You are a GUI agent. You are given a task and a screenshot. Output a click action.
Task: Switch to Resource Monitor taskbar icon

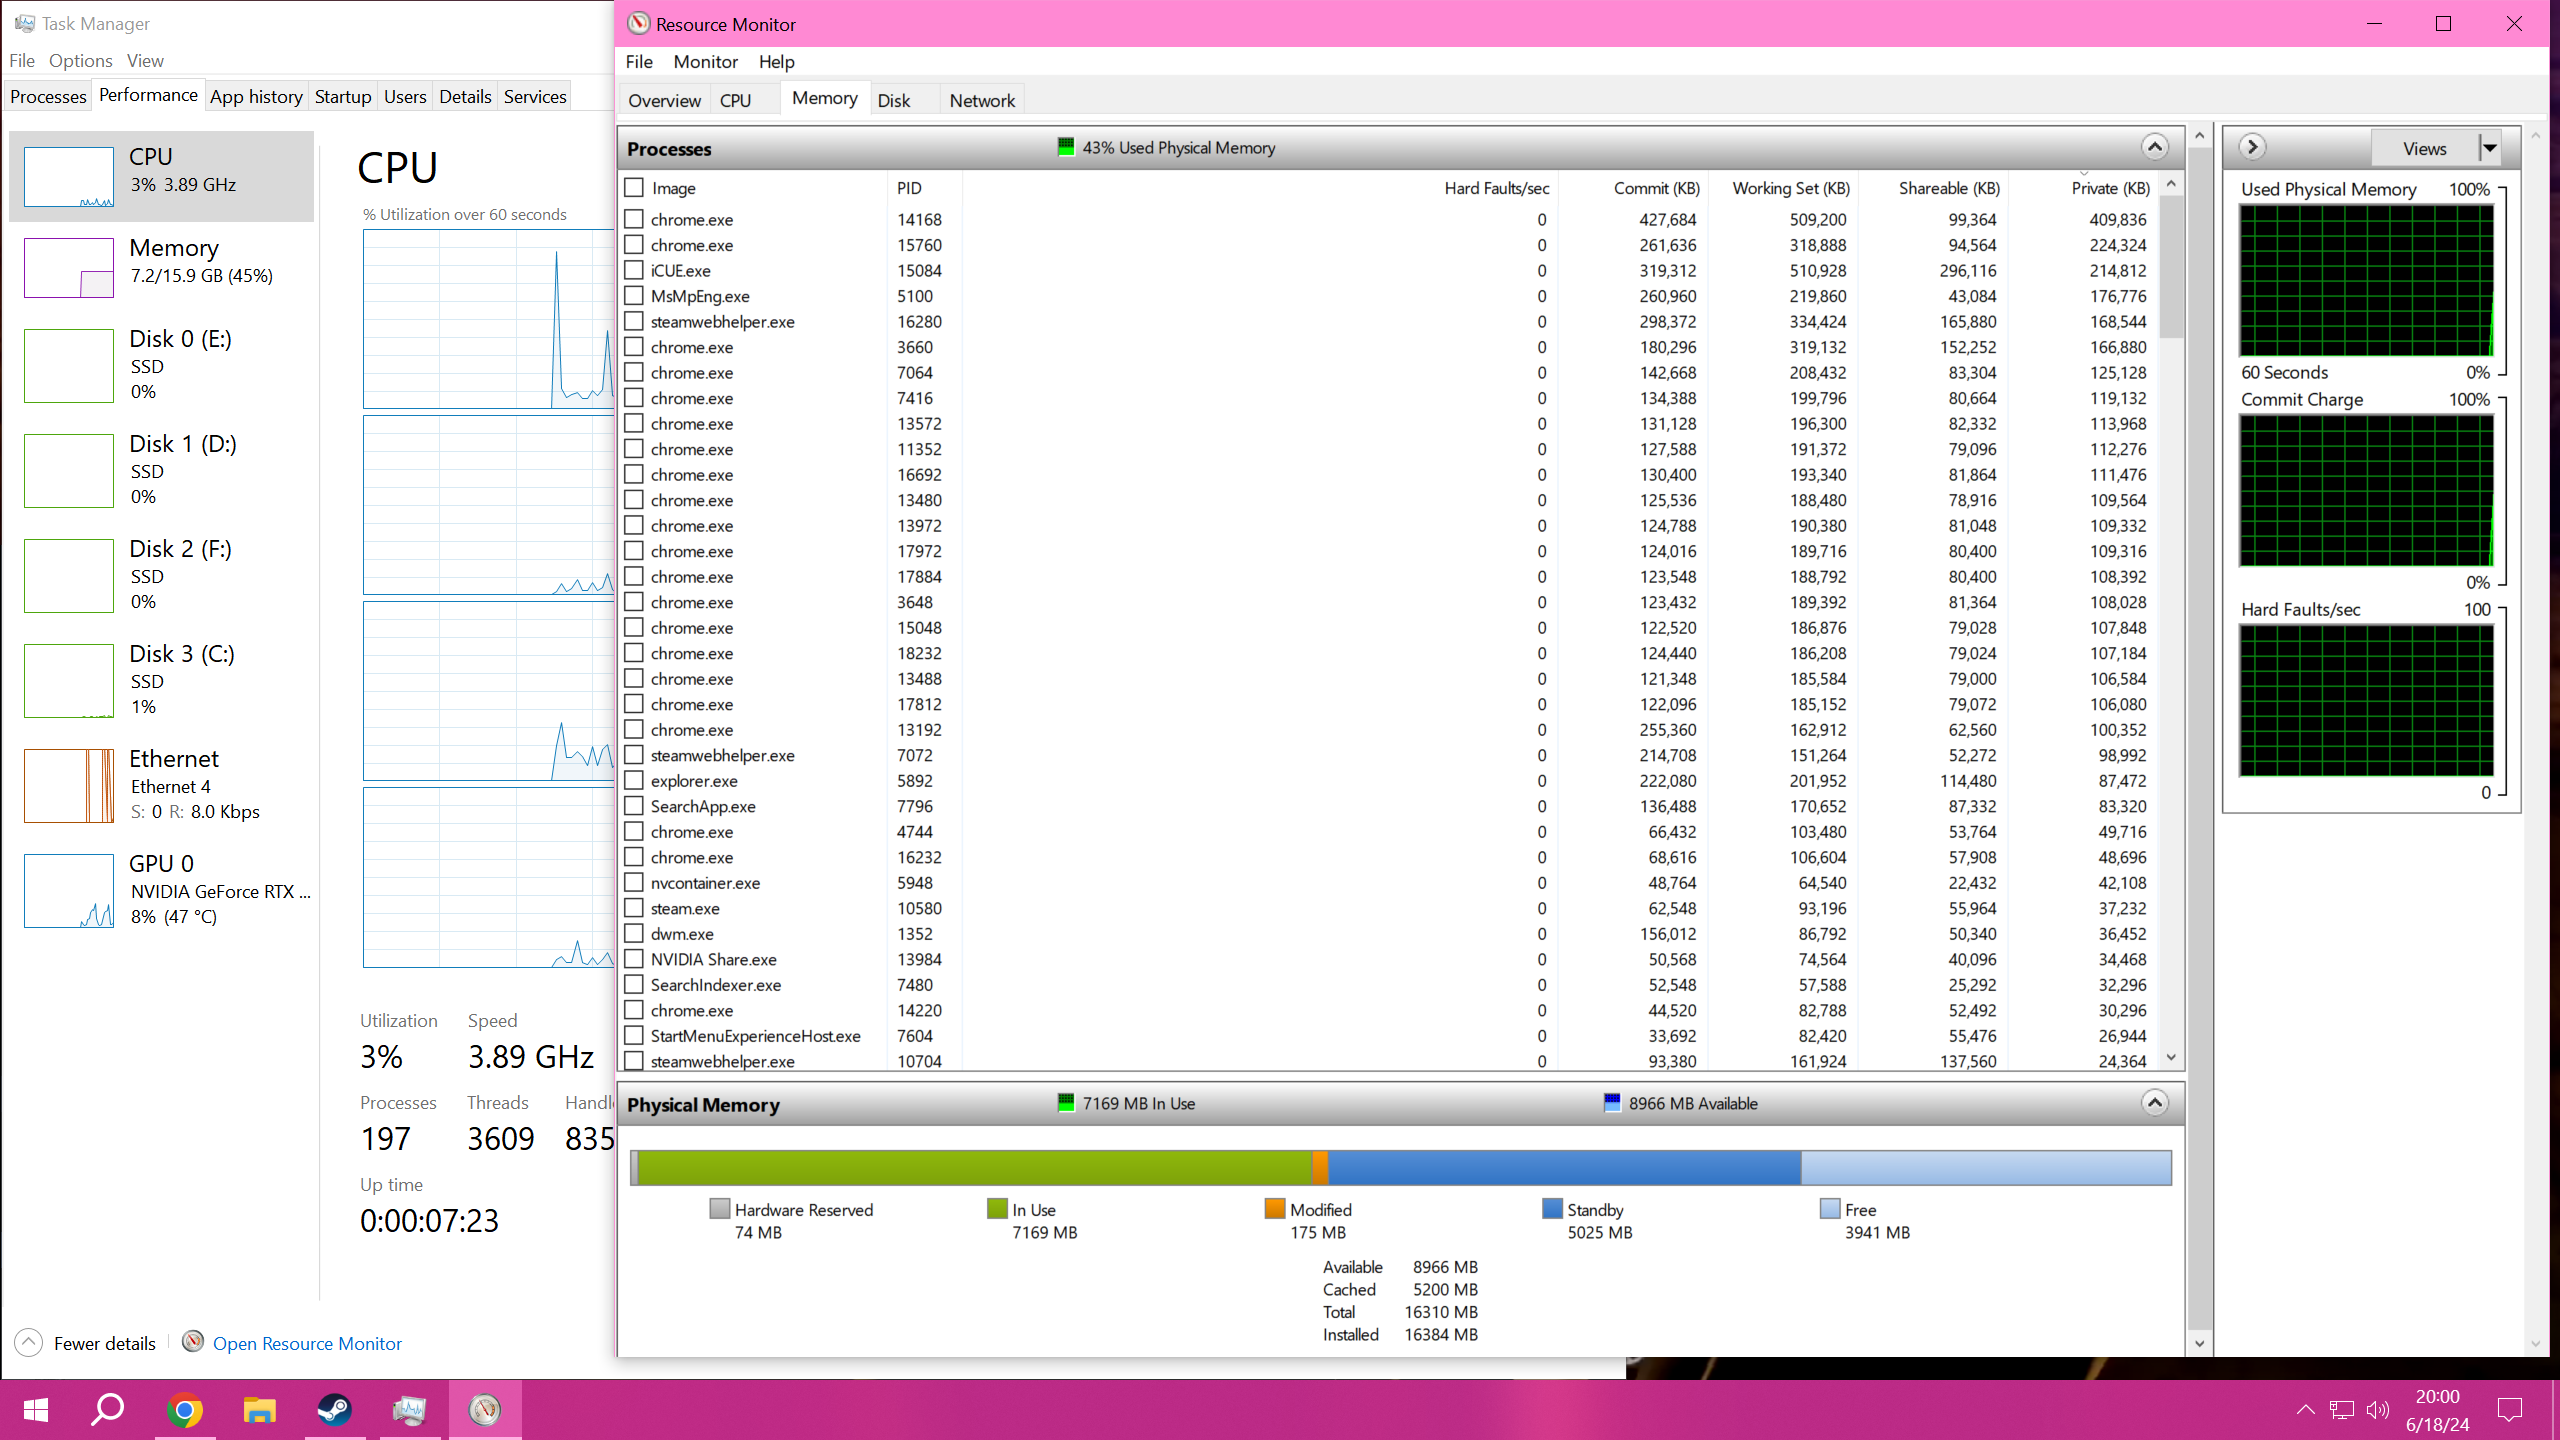pos(485,1410)
